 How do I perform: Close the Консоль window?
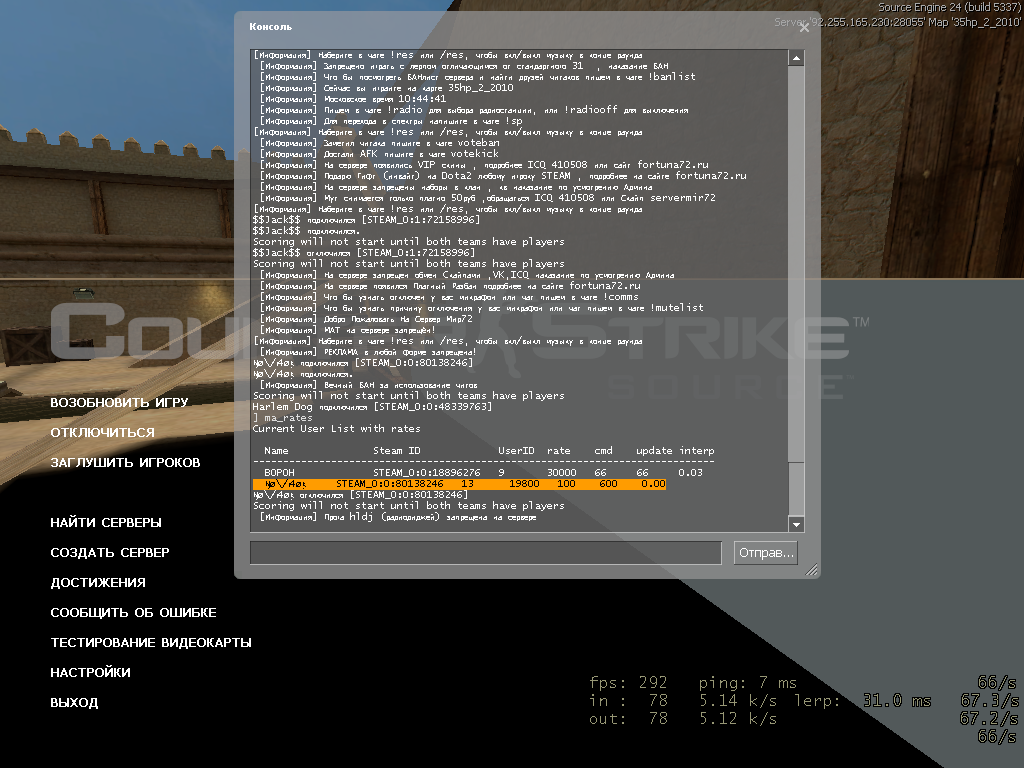tap(805, 27)
